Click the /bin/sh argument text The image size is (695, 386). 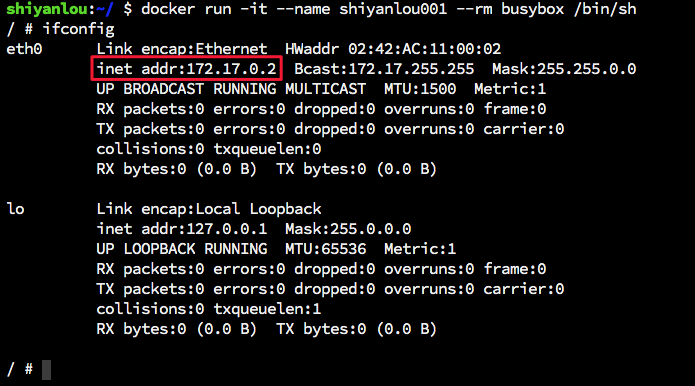pos(605,9)
